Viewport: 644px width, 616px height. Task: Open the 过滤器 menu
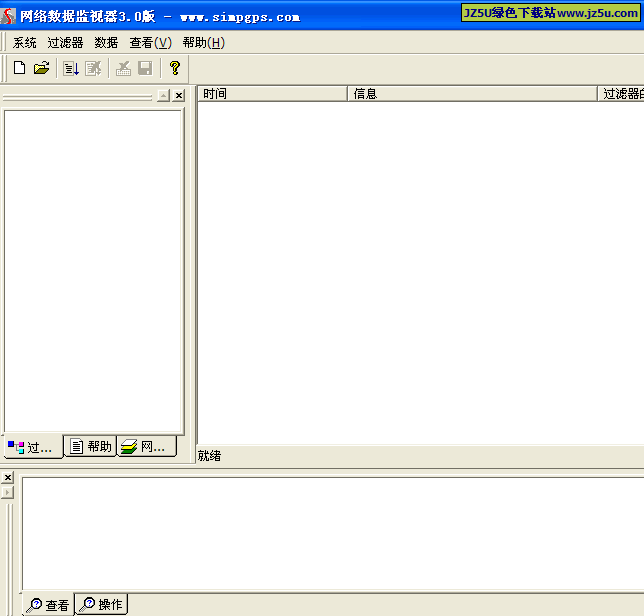[x=65, y=43]
